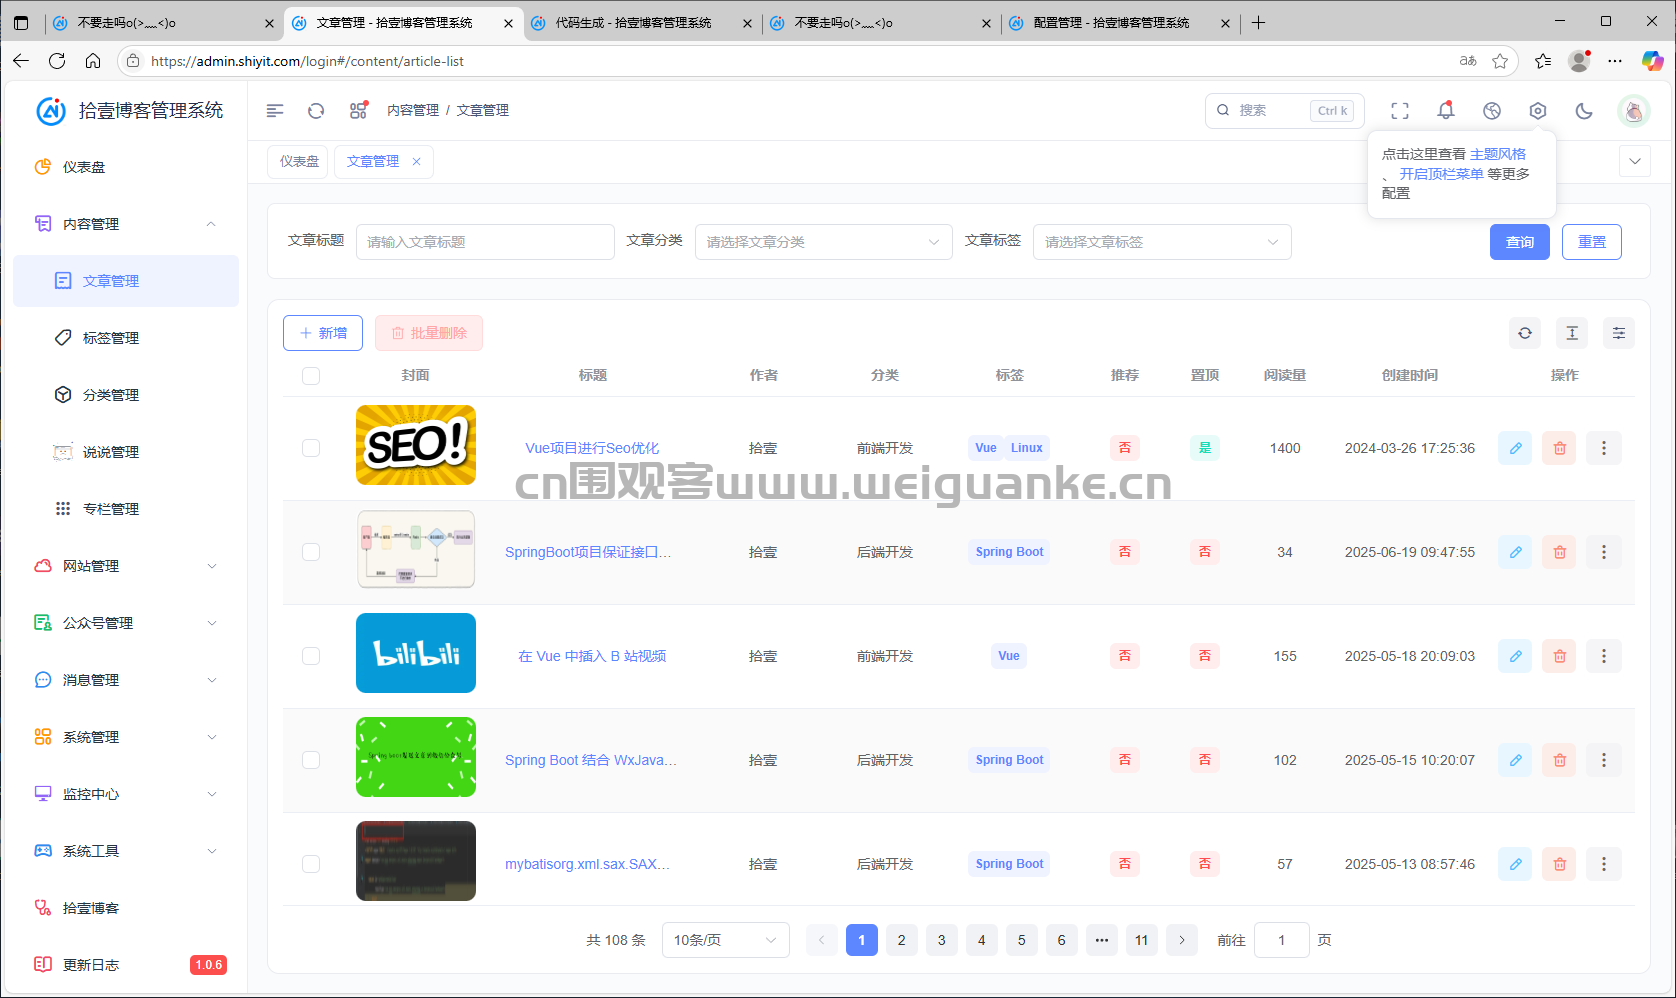Toggle 置顶 status for Vue项目进行Seo优化
The image size is (1676, 998).
click(x=1204, y=448)
